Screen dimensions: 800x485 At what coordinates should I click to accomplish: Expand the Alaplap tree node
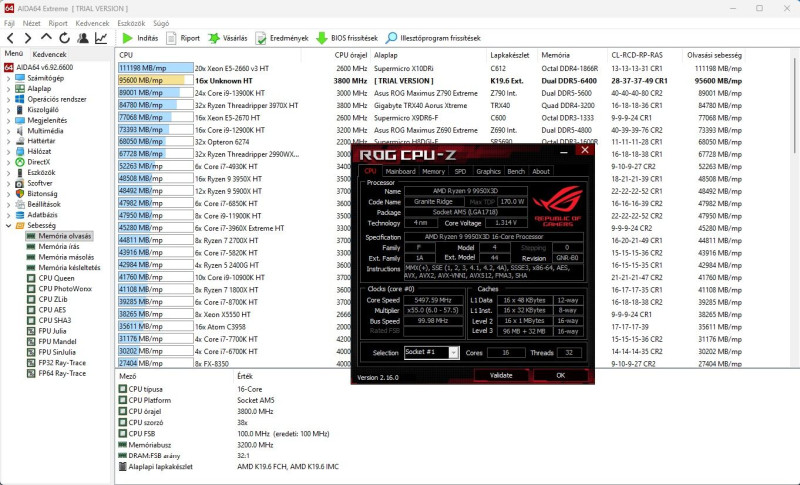click(x=8, y=89)
